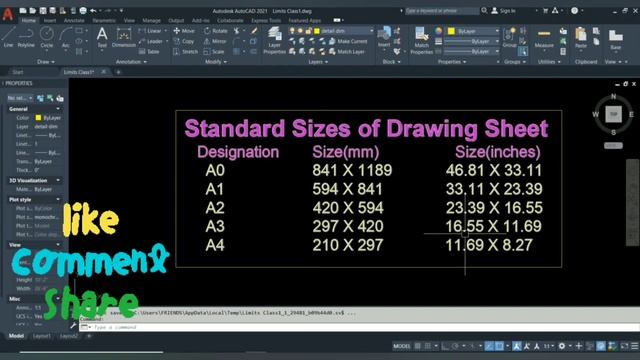Select the Polyline tool
Screen dimensions: 640x360
pyautogui.click(x=26, y=37)
